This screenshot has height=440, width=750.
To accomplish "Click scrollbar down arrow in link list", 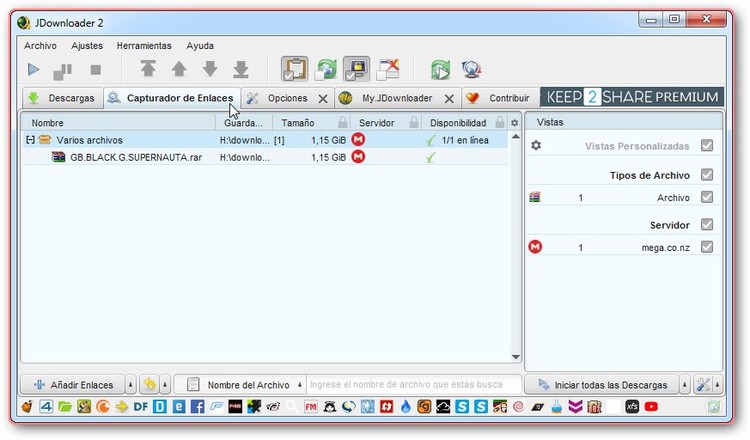I will pyautogui.click(x=516, y=357).
